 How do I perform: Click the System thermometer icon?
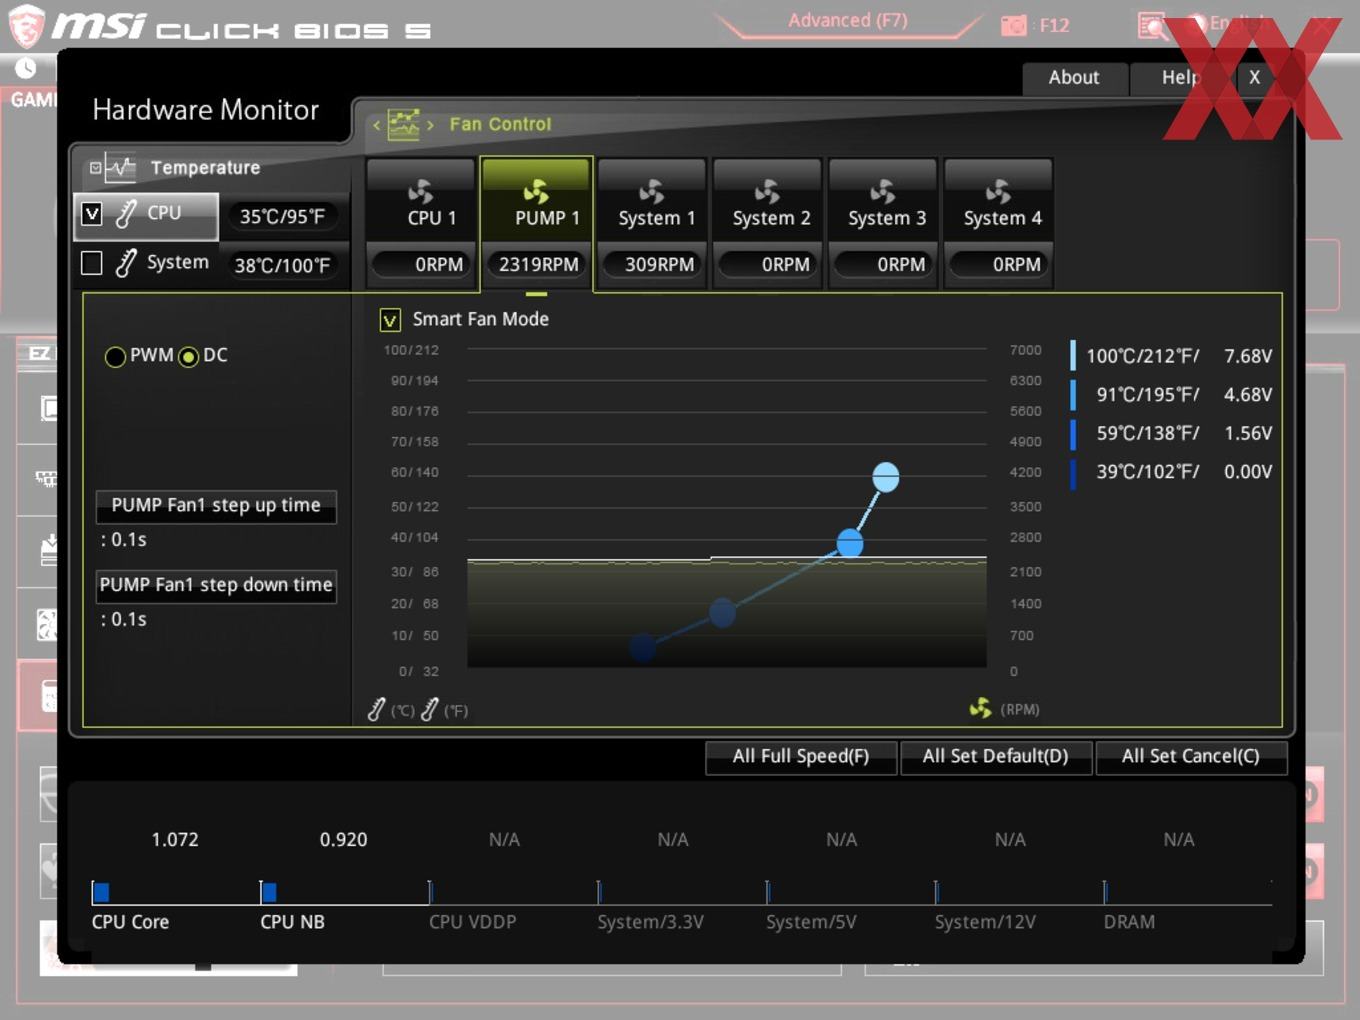[126, 263]
